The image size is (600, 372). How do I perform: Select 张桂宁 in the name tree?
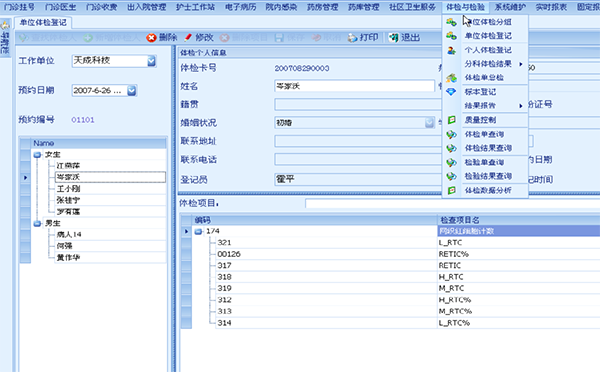68,200
